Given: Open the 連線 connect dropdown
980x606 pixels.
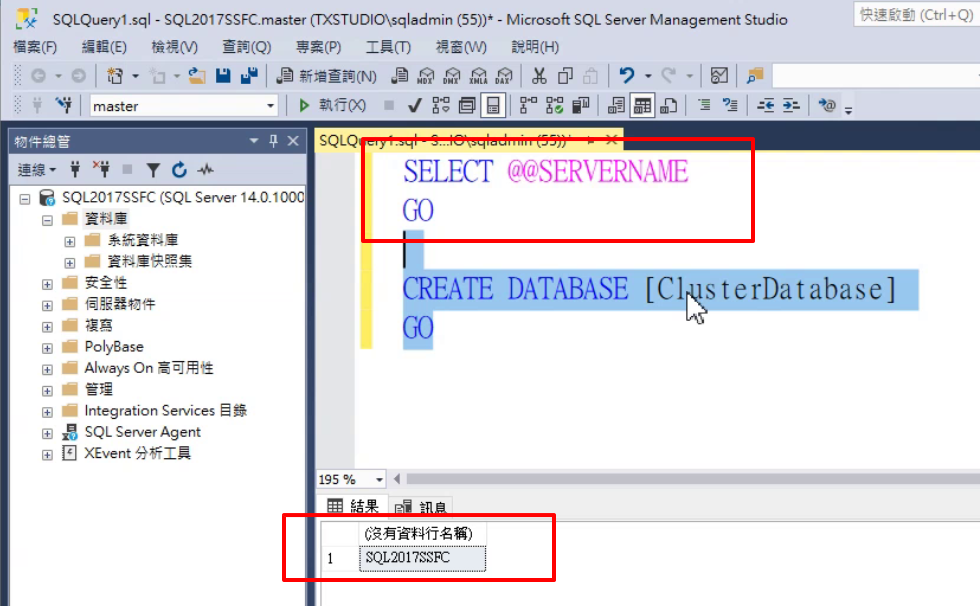Looking at the screenshot, I should pos(37,169).
